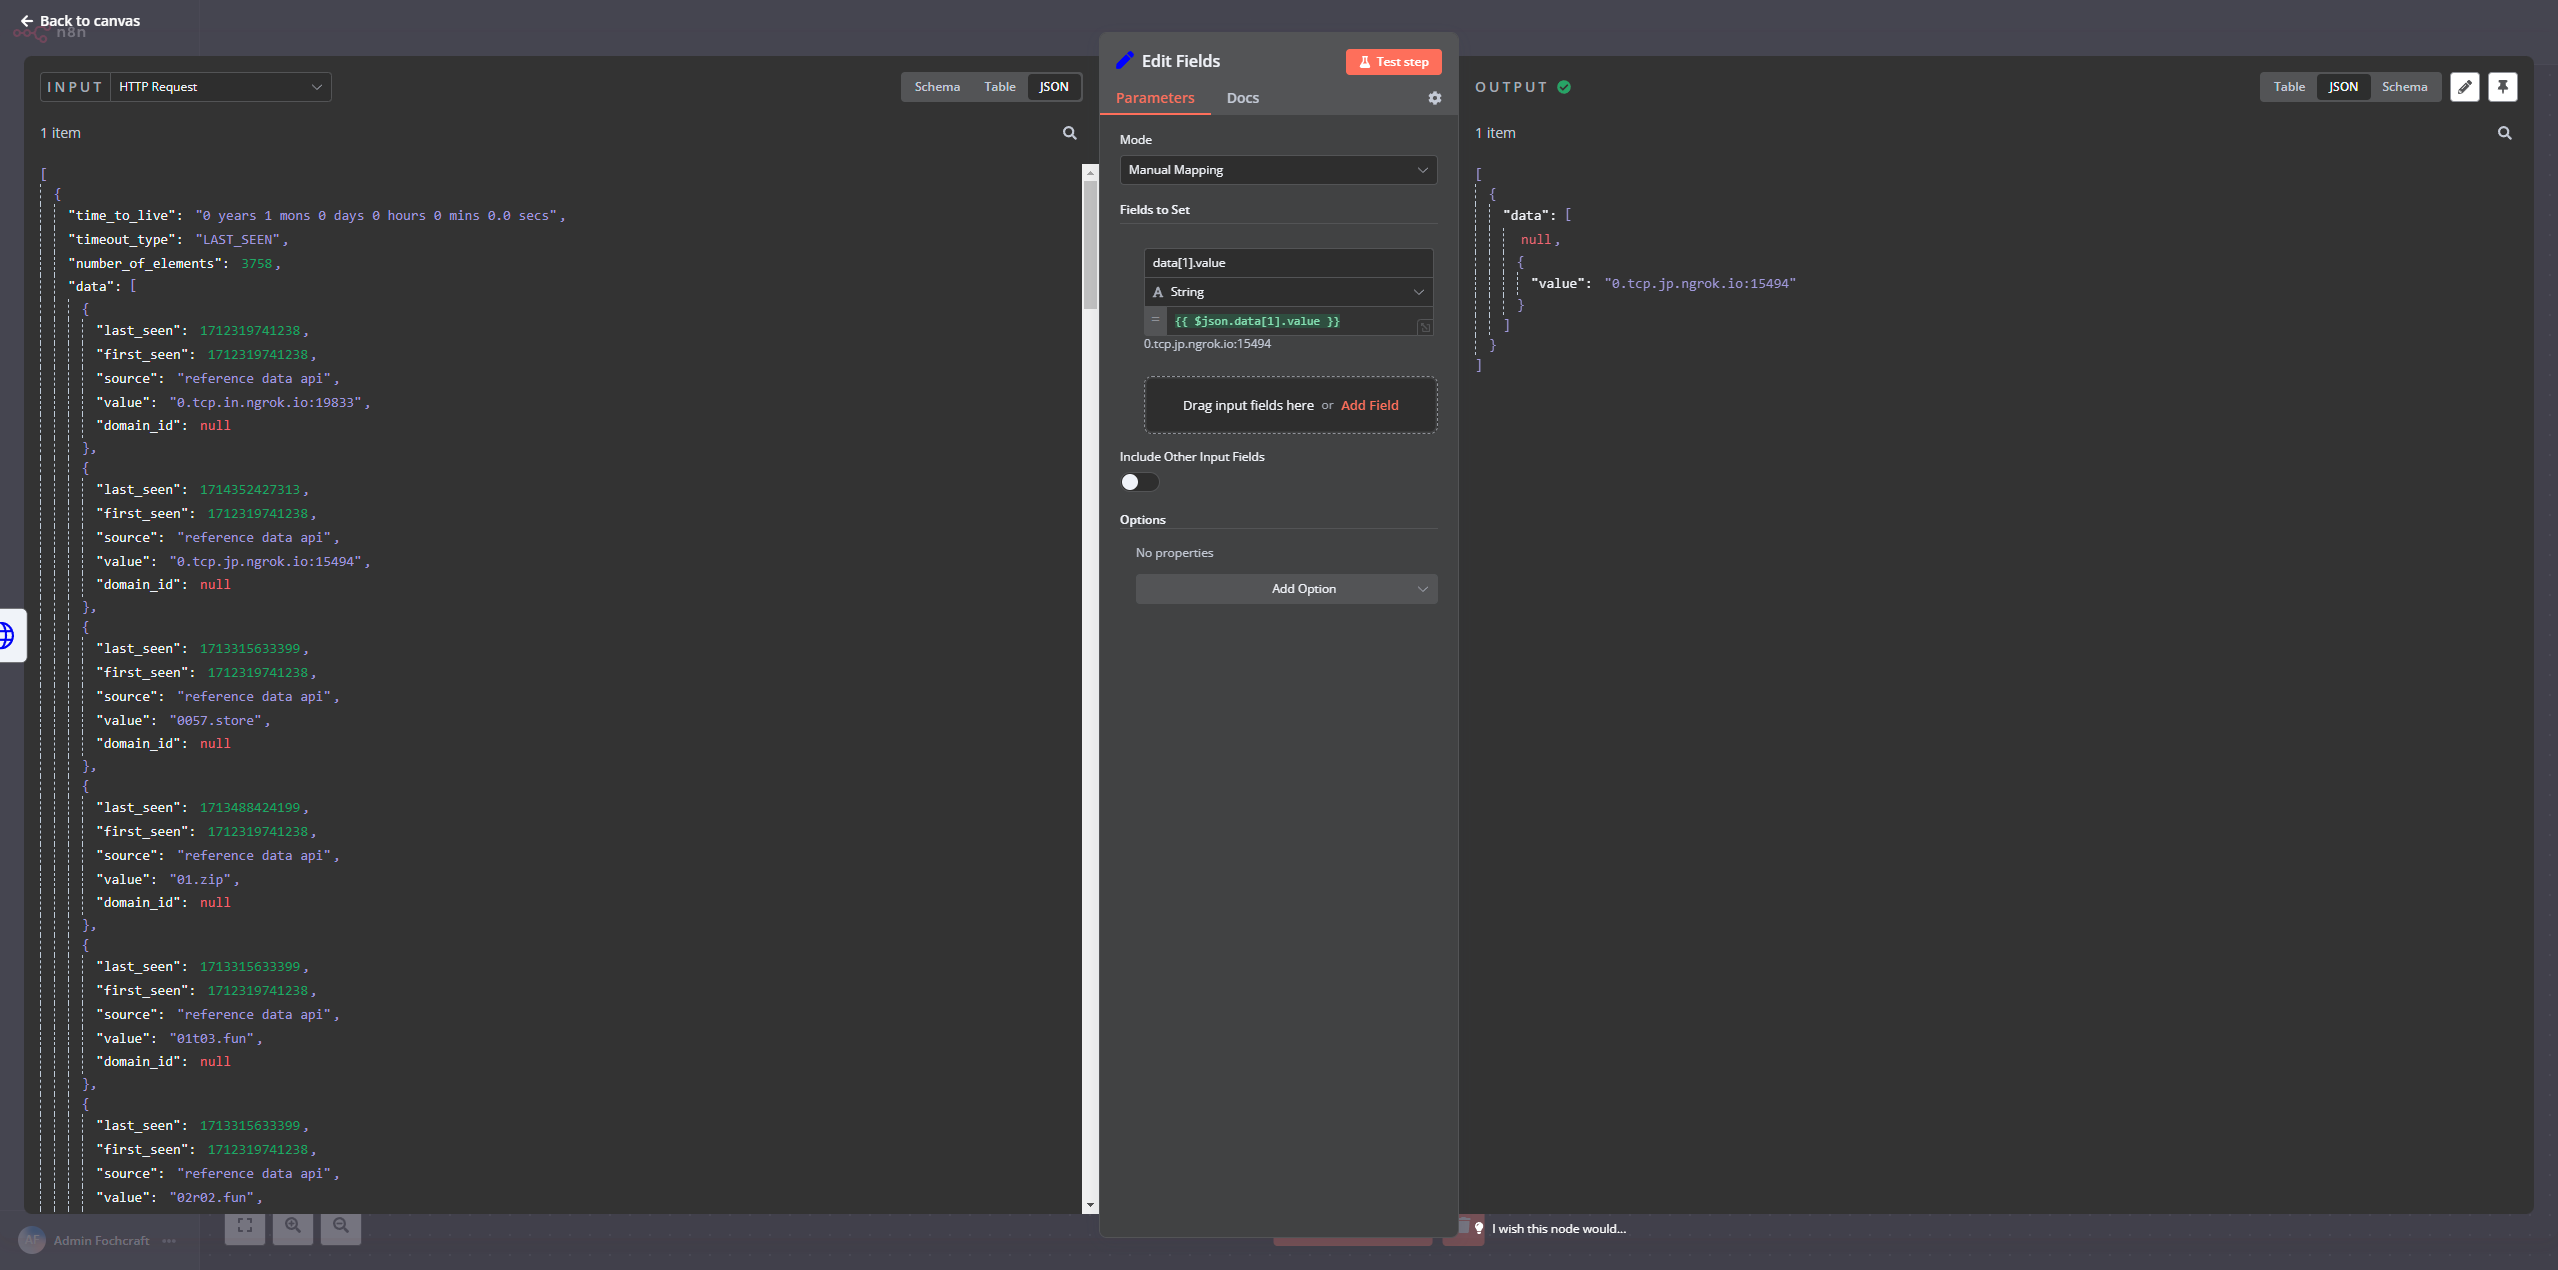The height and width of the screenshot is (1270, 2558).
Task: Click the globe icon on left edge
Action: click(x=8, y=635)
